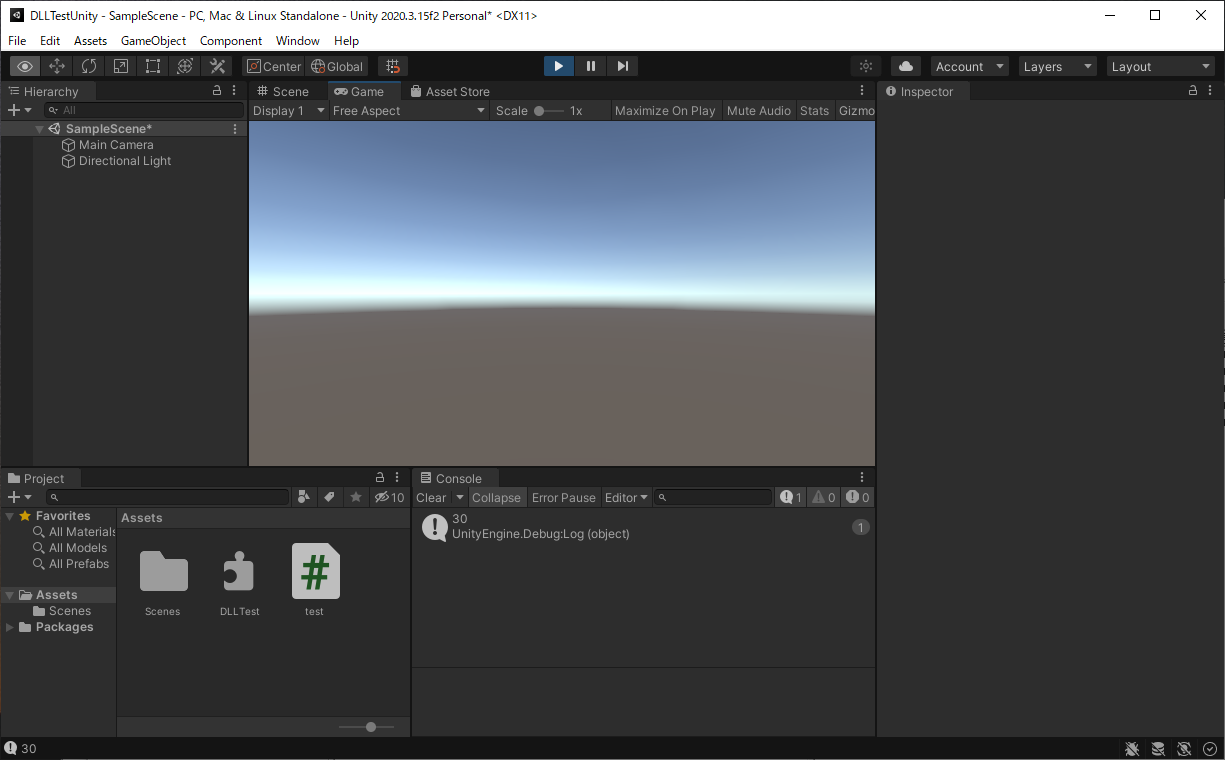This screenshot has height=760, width=1225.
Task: Select the test C# script asset
Action: pyautogui.click(x=315, y=581)
